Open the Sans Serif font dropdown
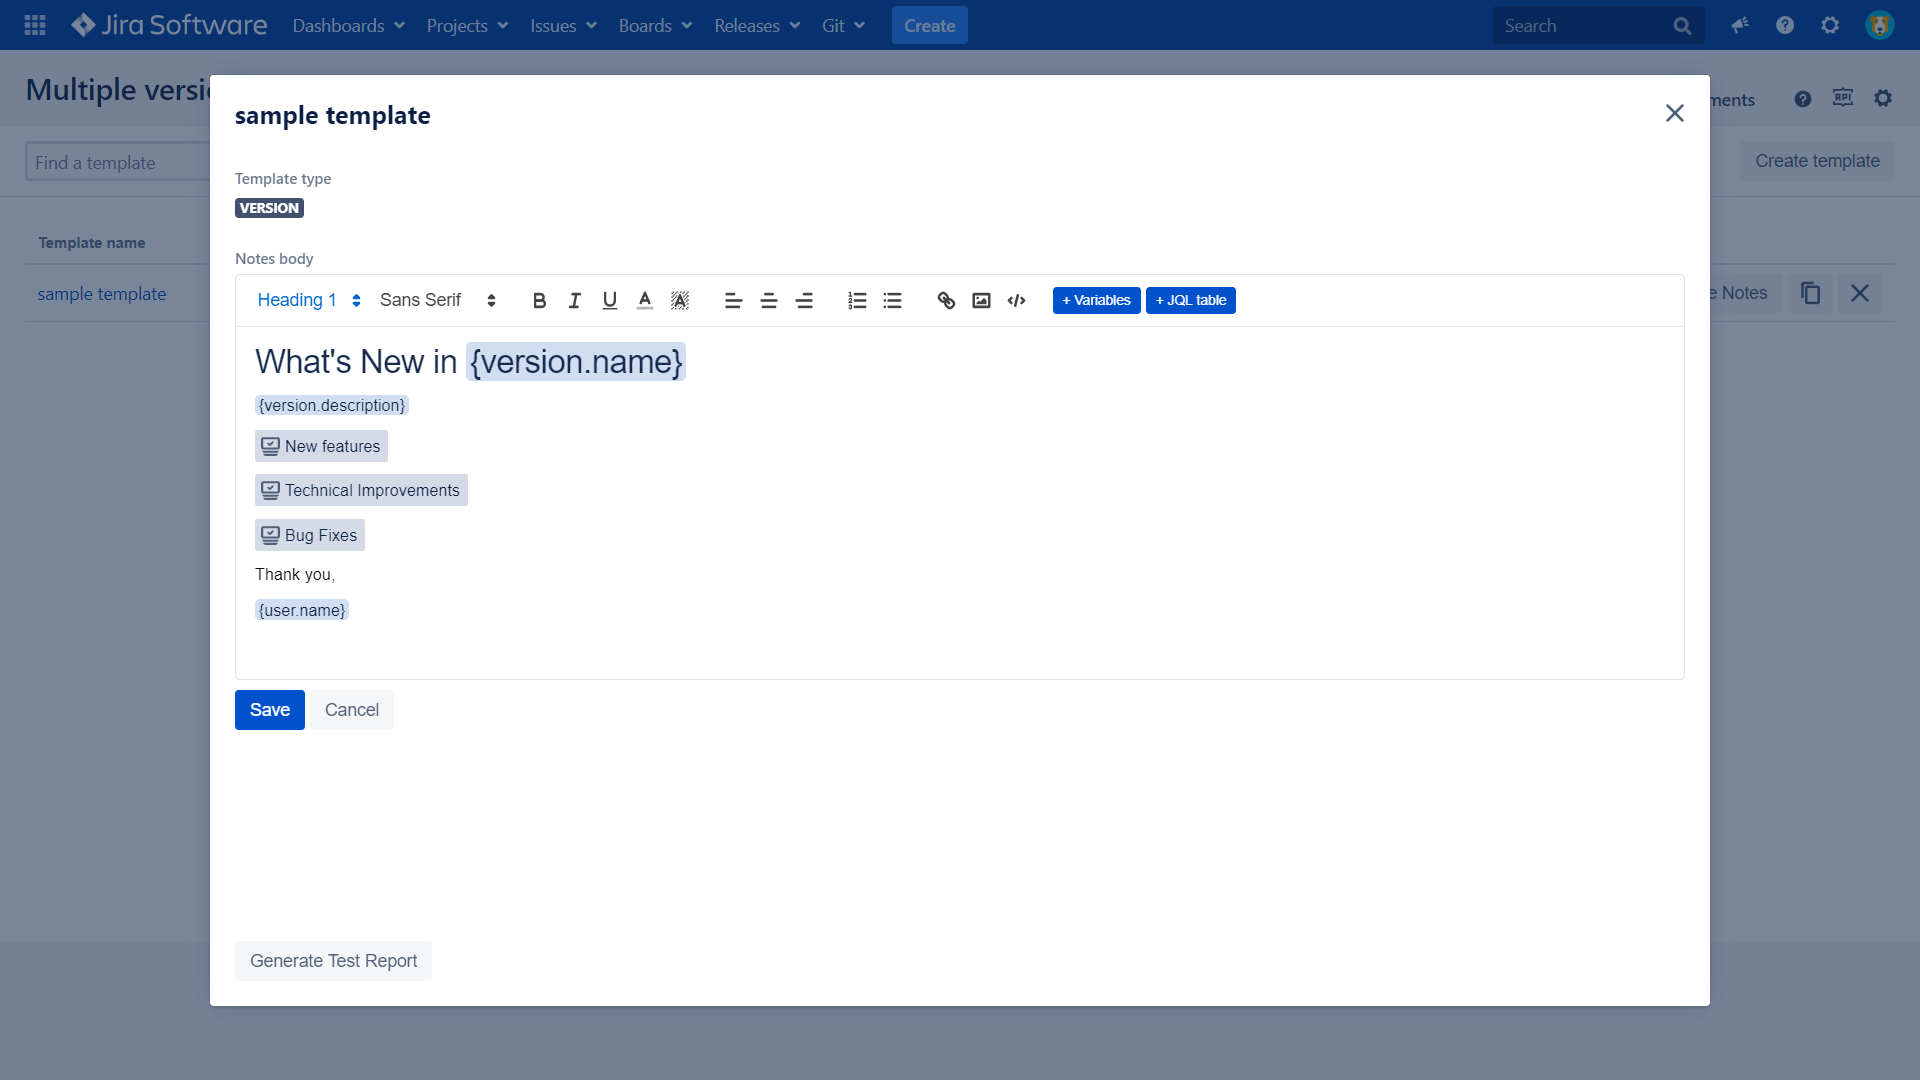 [x=430, y=300]
